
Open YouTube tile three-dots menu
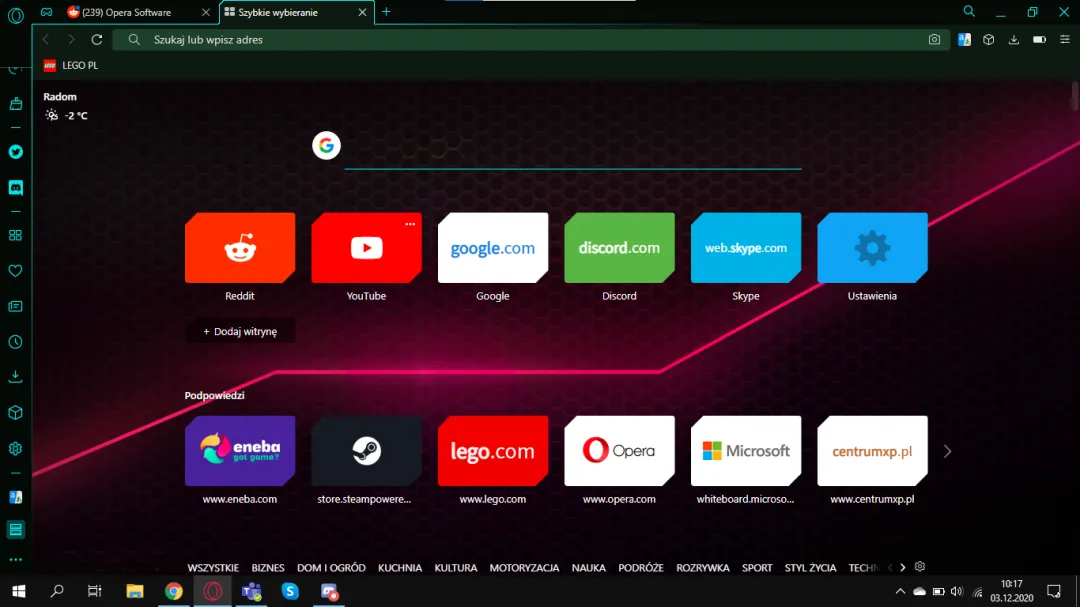coord(410,224)
